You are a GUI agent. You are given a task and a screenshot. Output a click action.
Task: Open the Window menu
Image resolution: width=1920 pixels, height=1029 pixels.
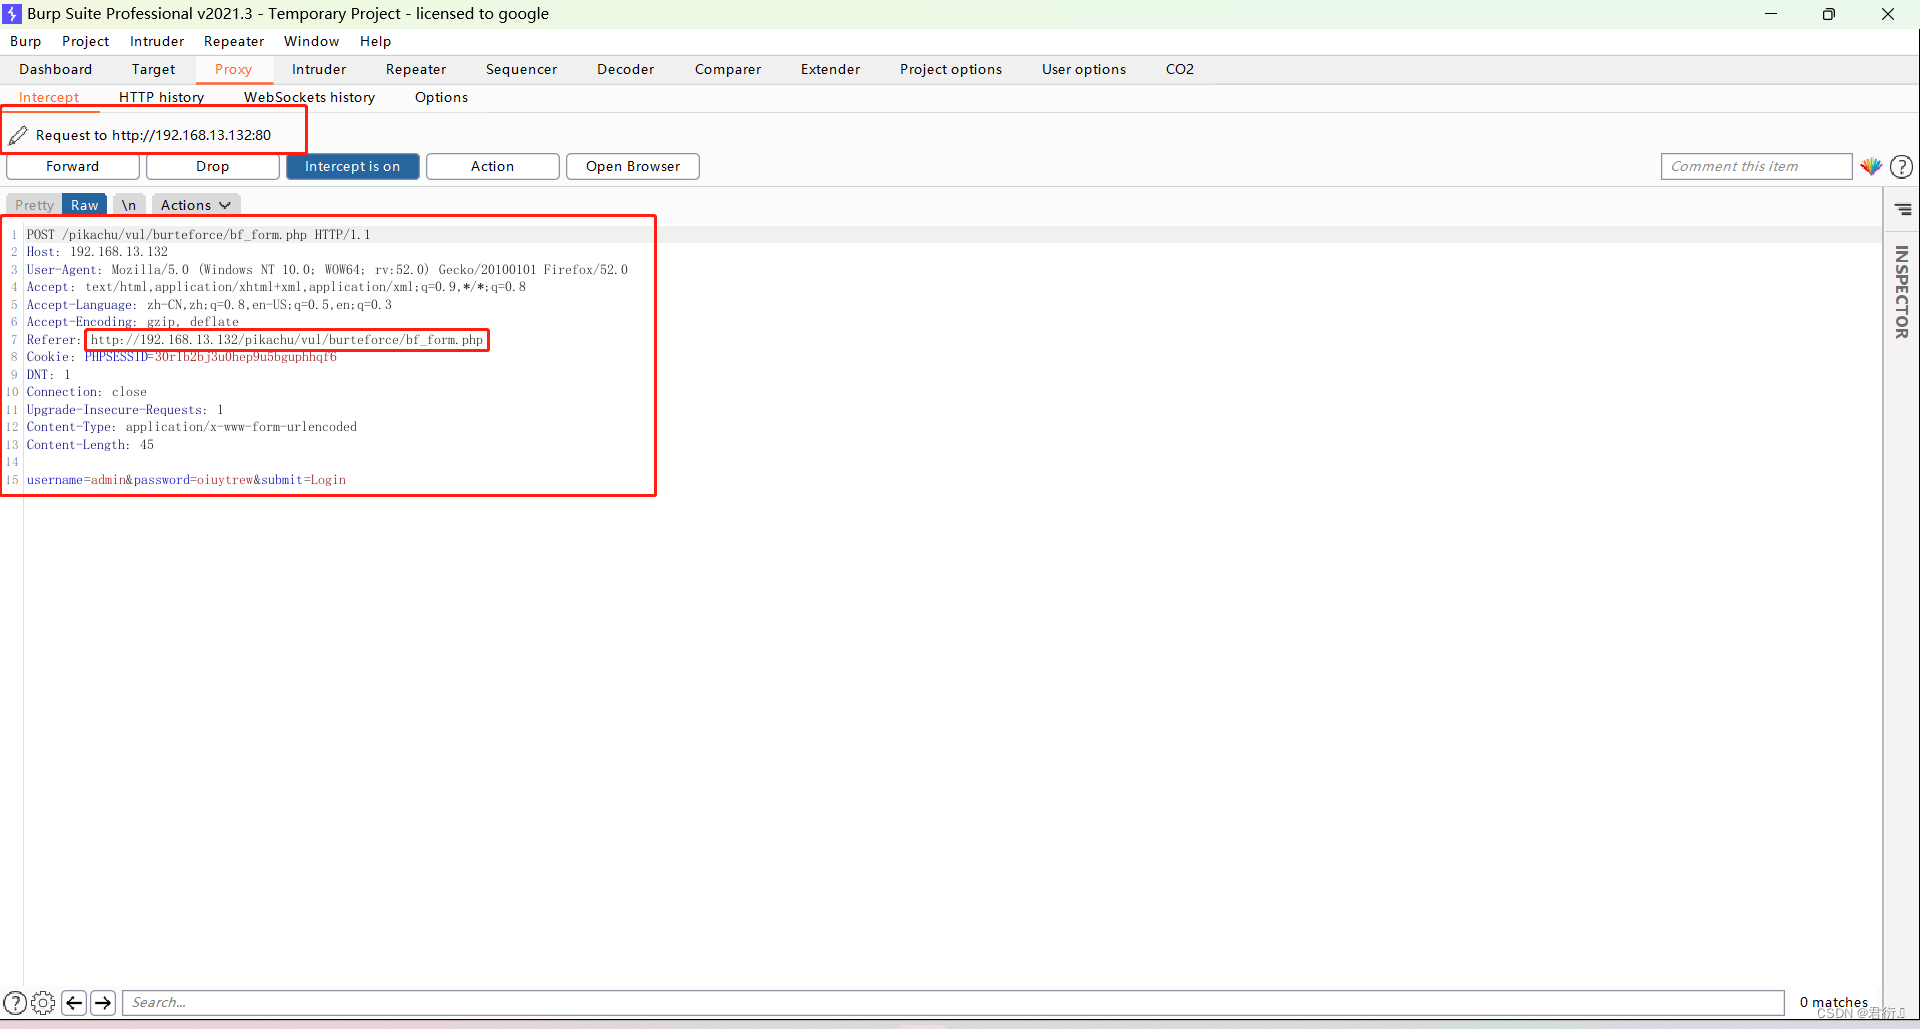point(312,41)
